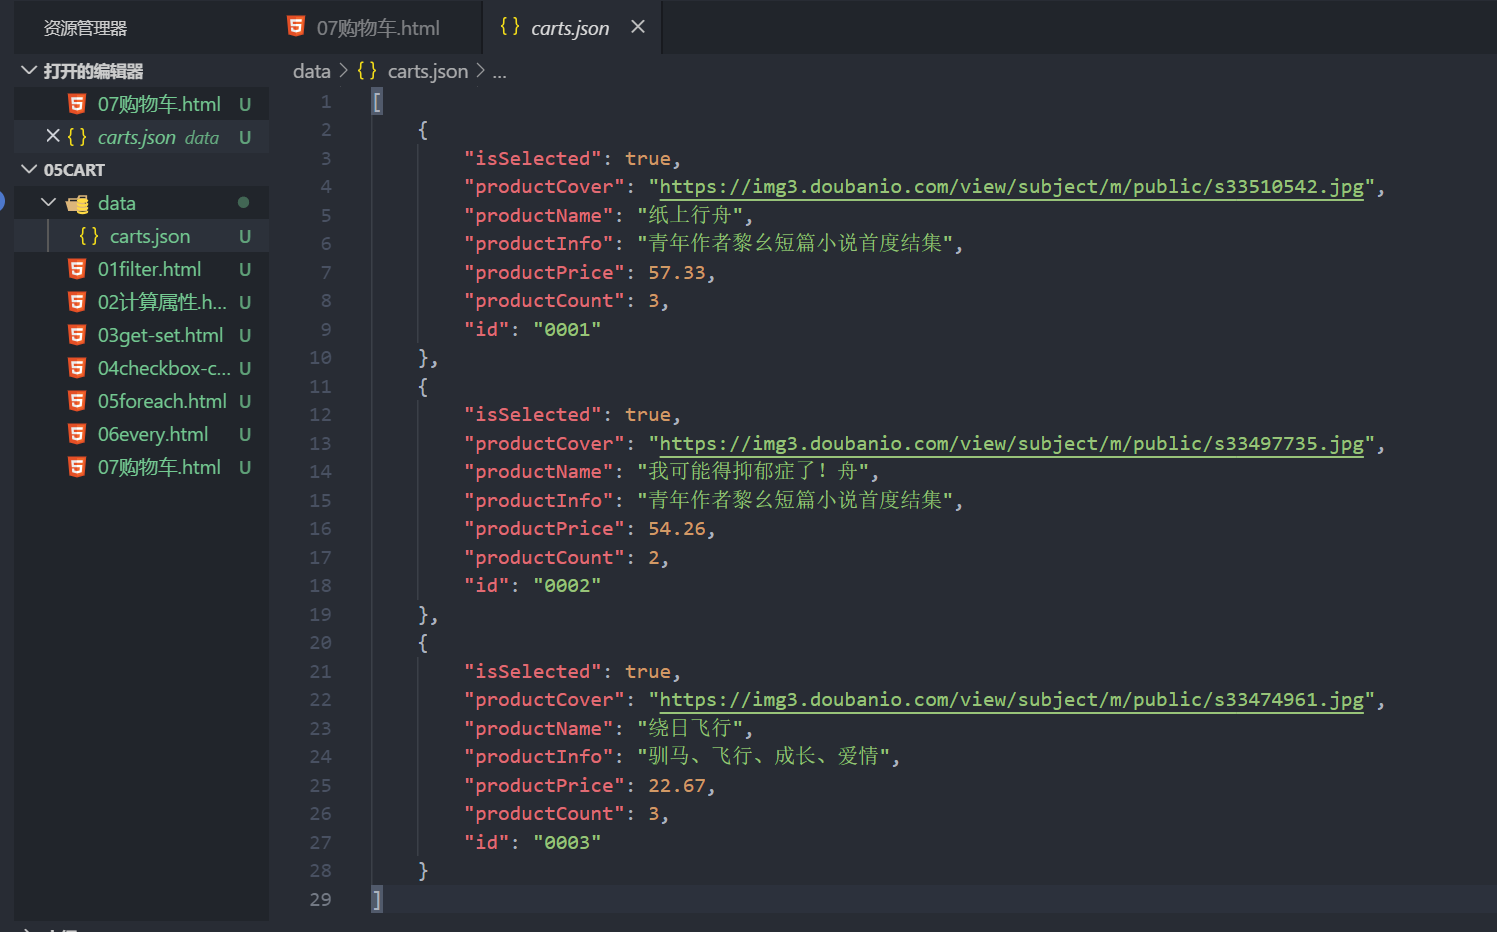Switch to the 07购物车.html editor tab
1497x932 pixels.
(x=376, y=28)
